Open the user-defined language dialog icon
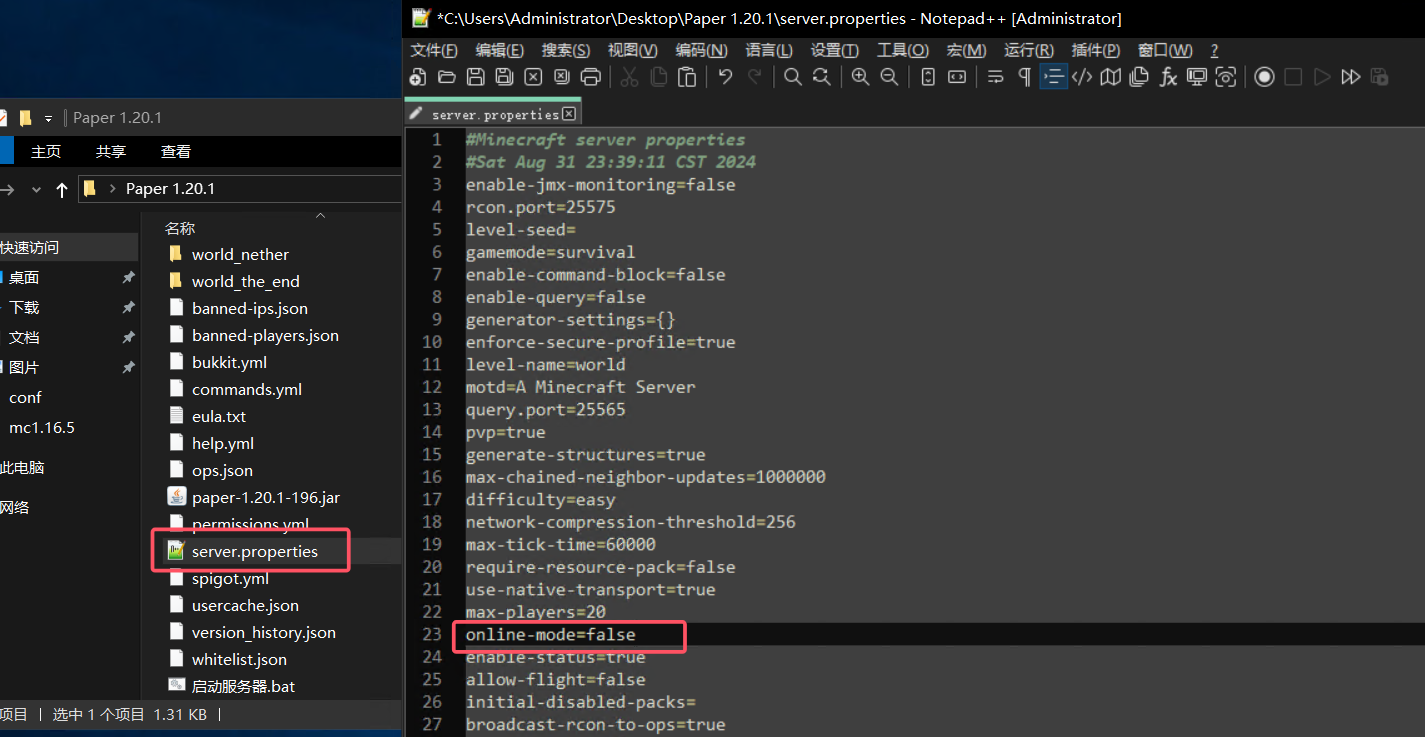Image resolution: width=1425 pixels, height=737 pixels. pos(1082,77)
